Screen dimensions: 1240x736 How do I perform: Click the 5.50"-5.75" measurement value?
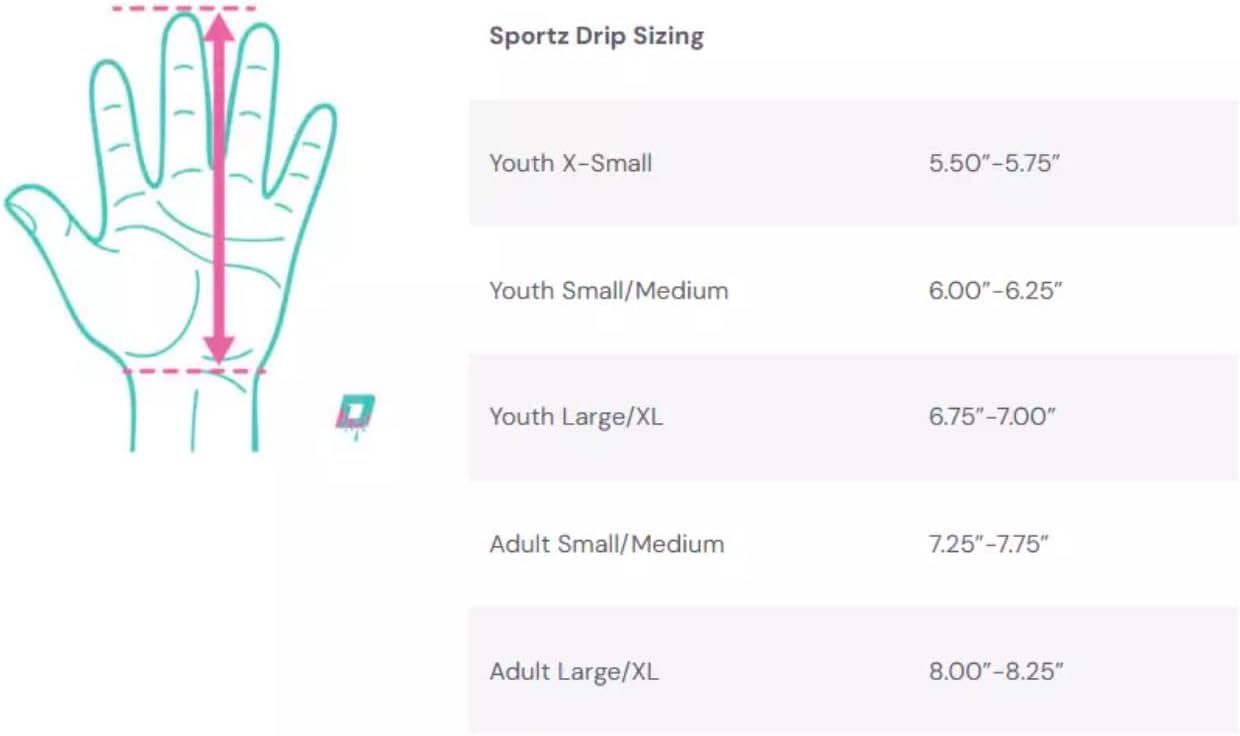[994, 163]
